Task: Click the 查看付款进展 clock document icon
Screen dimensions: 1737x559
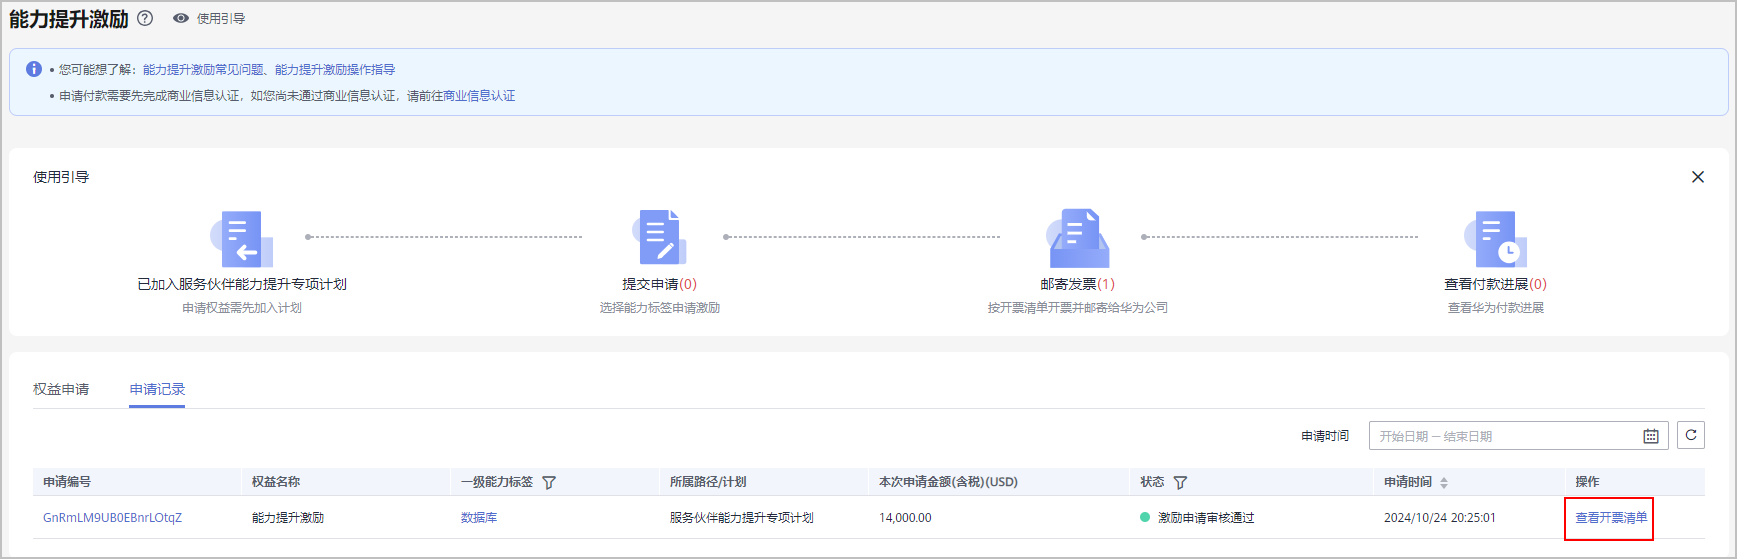Action: click(x=1495, y=238)
